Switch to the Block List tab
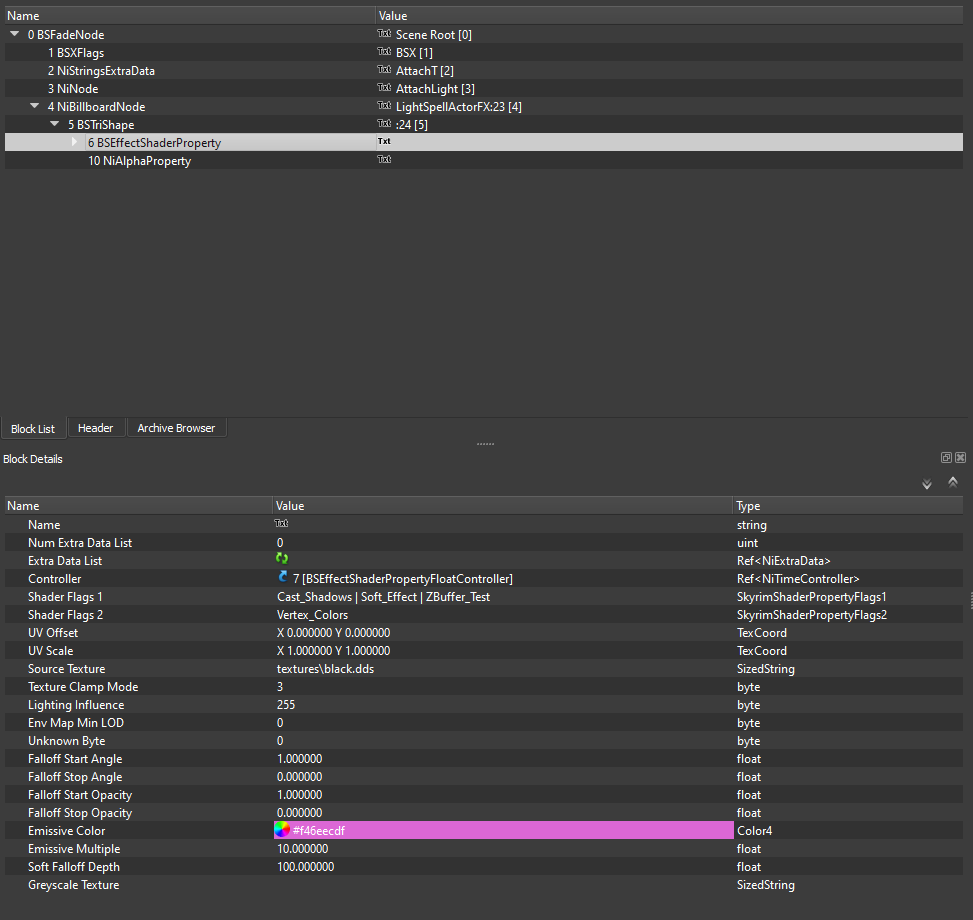 pyautogui.click(x=33, y=429)
